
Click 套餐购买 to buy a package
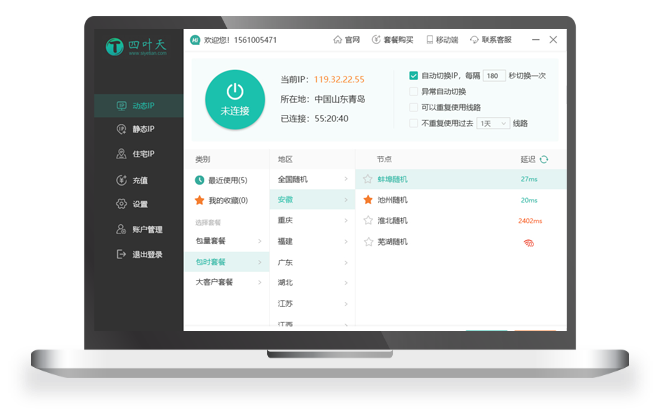pyautogui.click(x=393, y=40)
